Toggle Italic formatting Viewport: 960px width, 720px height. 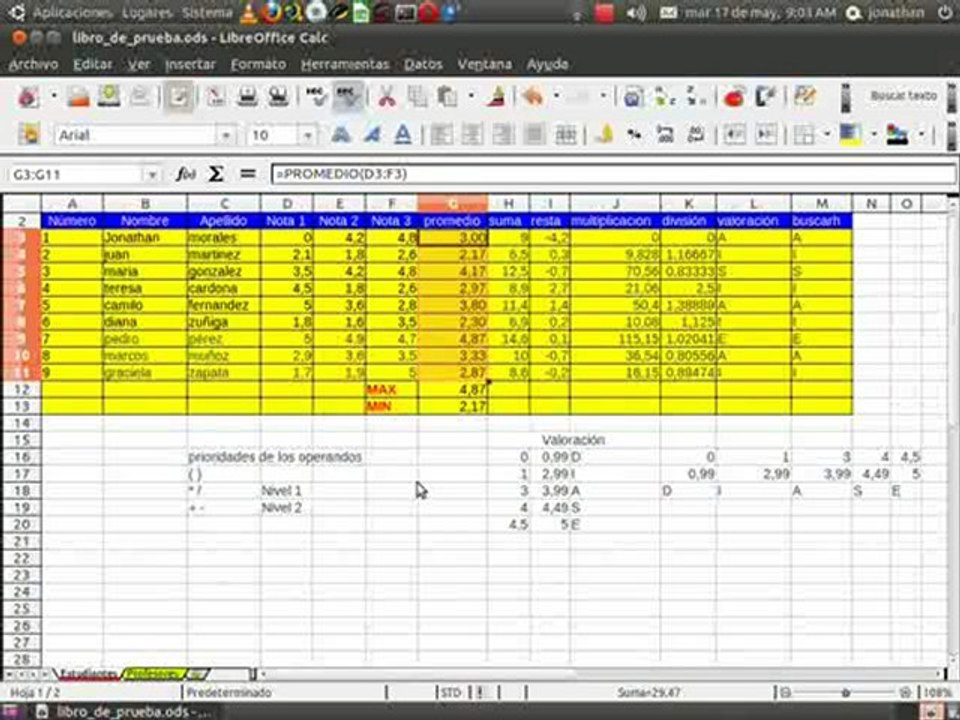click(372, 134)
